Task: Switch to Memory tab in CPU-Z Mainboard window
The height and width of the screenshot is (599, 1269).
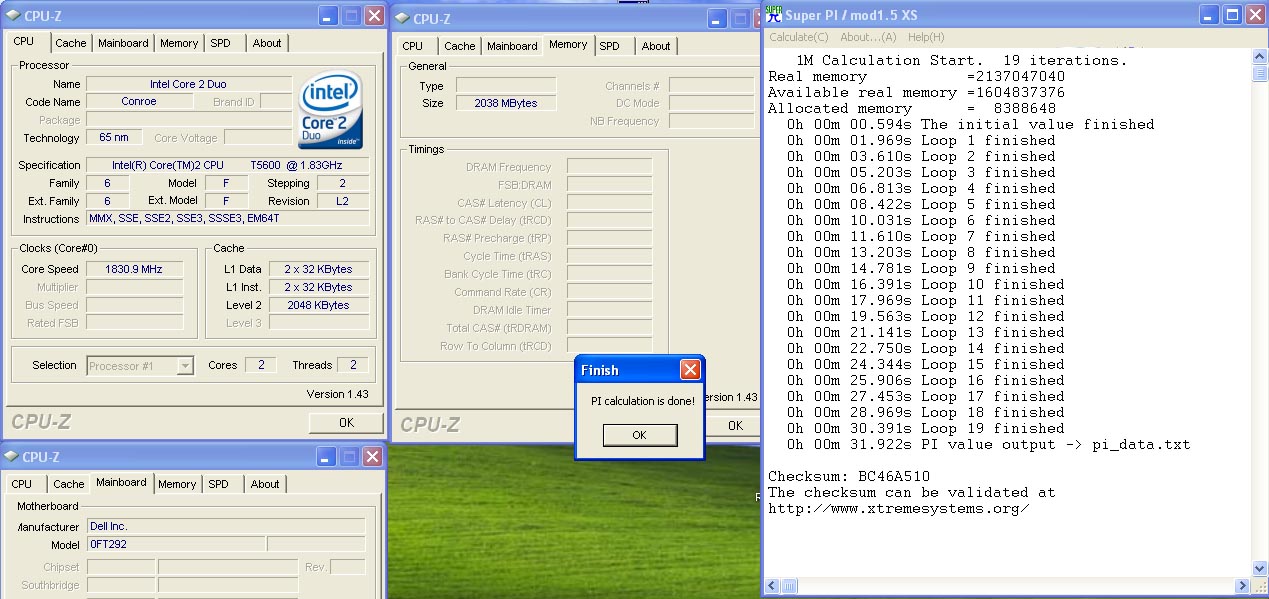Action: (177, 484)
